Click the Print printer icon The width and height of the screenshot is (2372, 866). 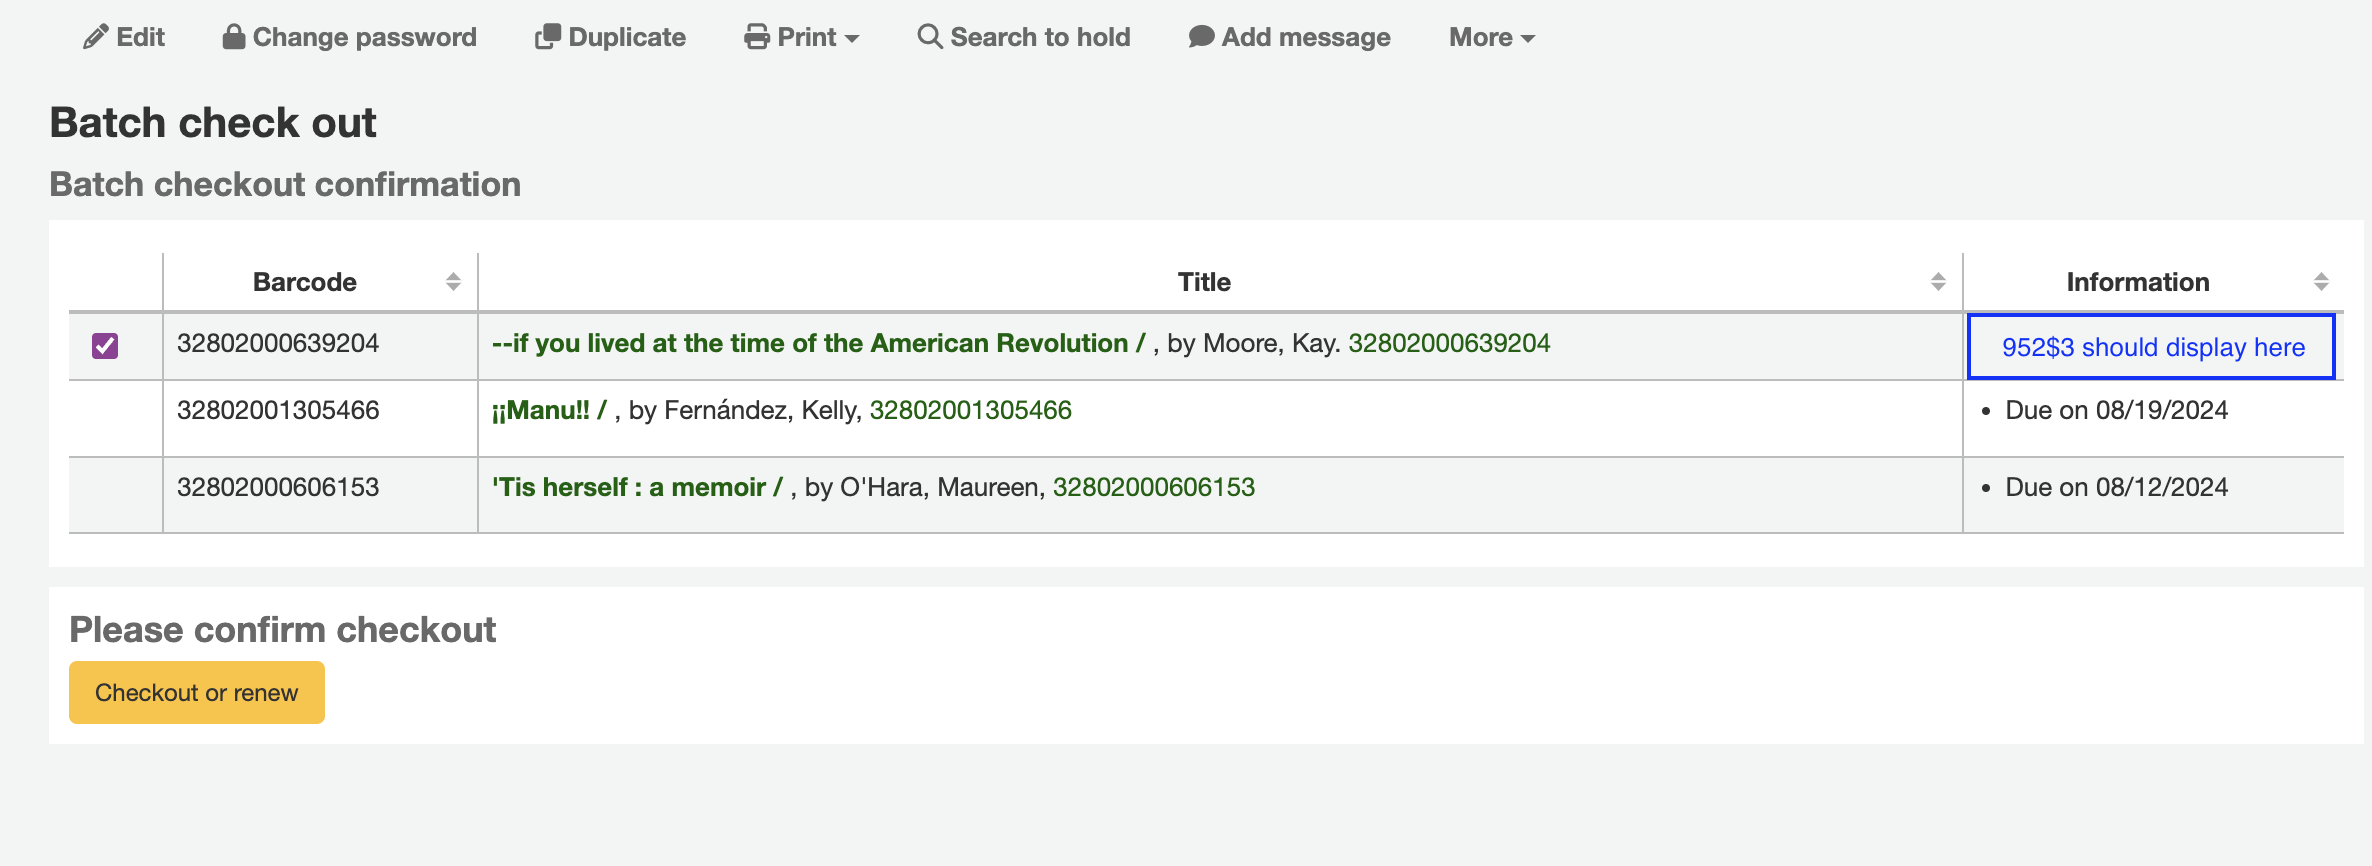757,37
